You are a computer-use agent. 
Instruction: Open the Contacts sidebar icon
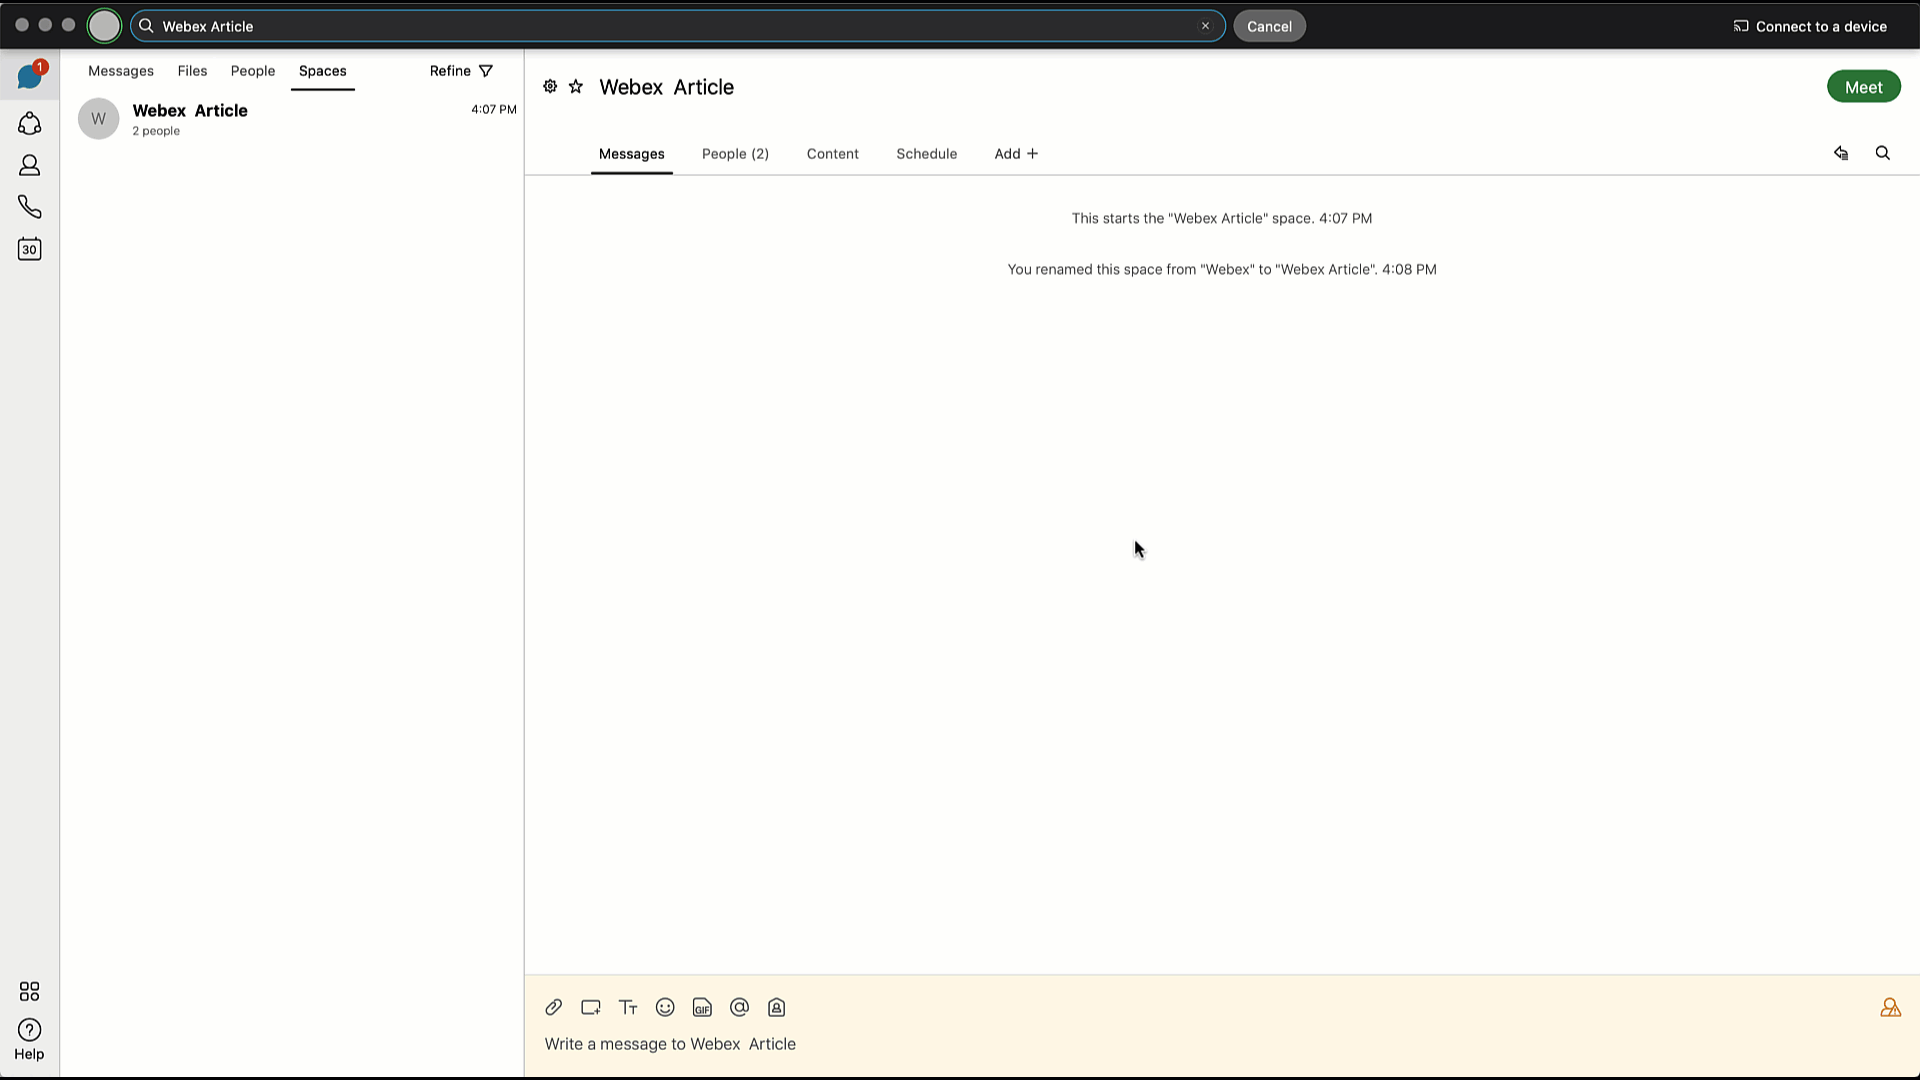coord(30,165)
